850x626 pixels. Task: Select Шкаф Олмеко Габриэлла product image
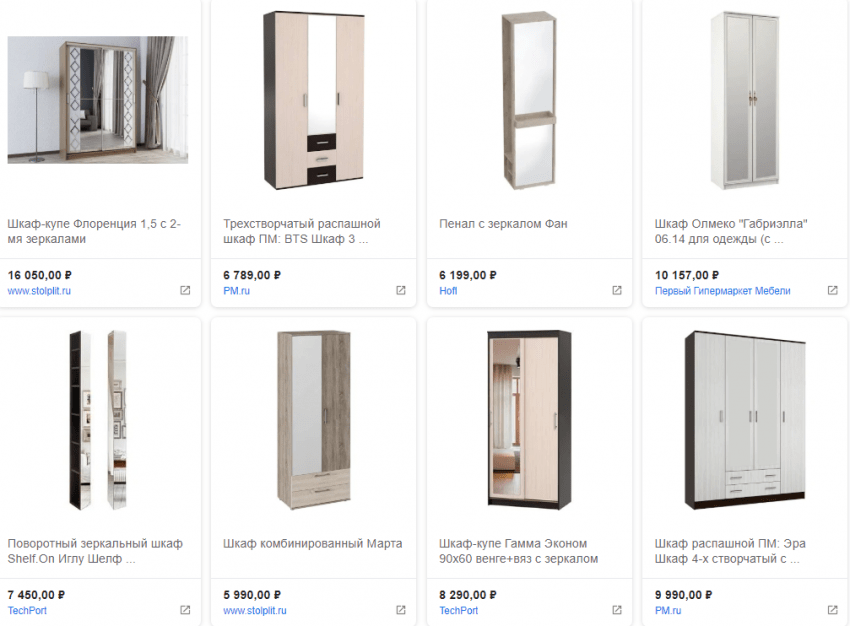745,100
